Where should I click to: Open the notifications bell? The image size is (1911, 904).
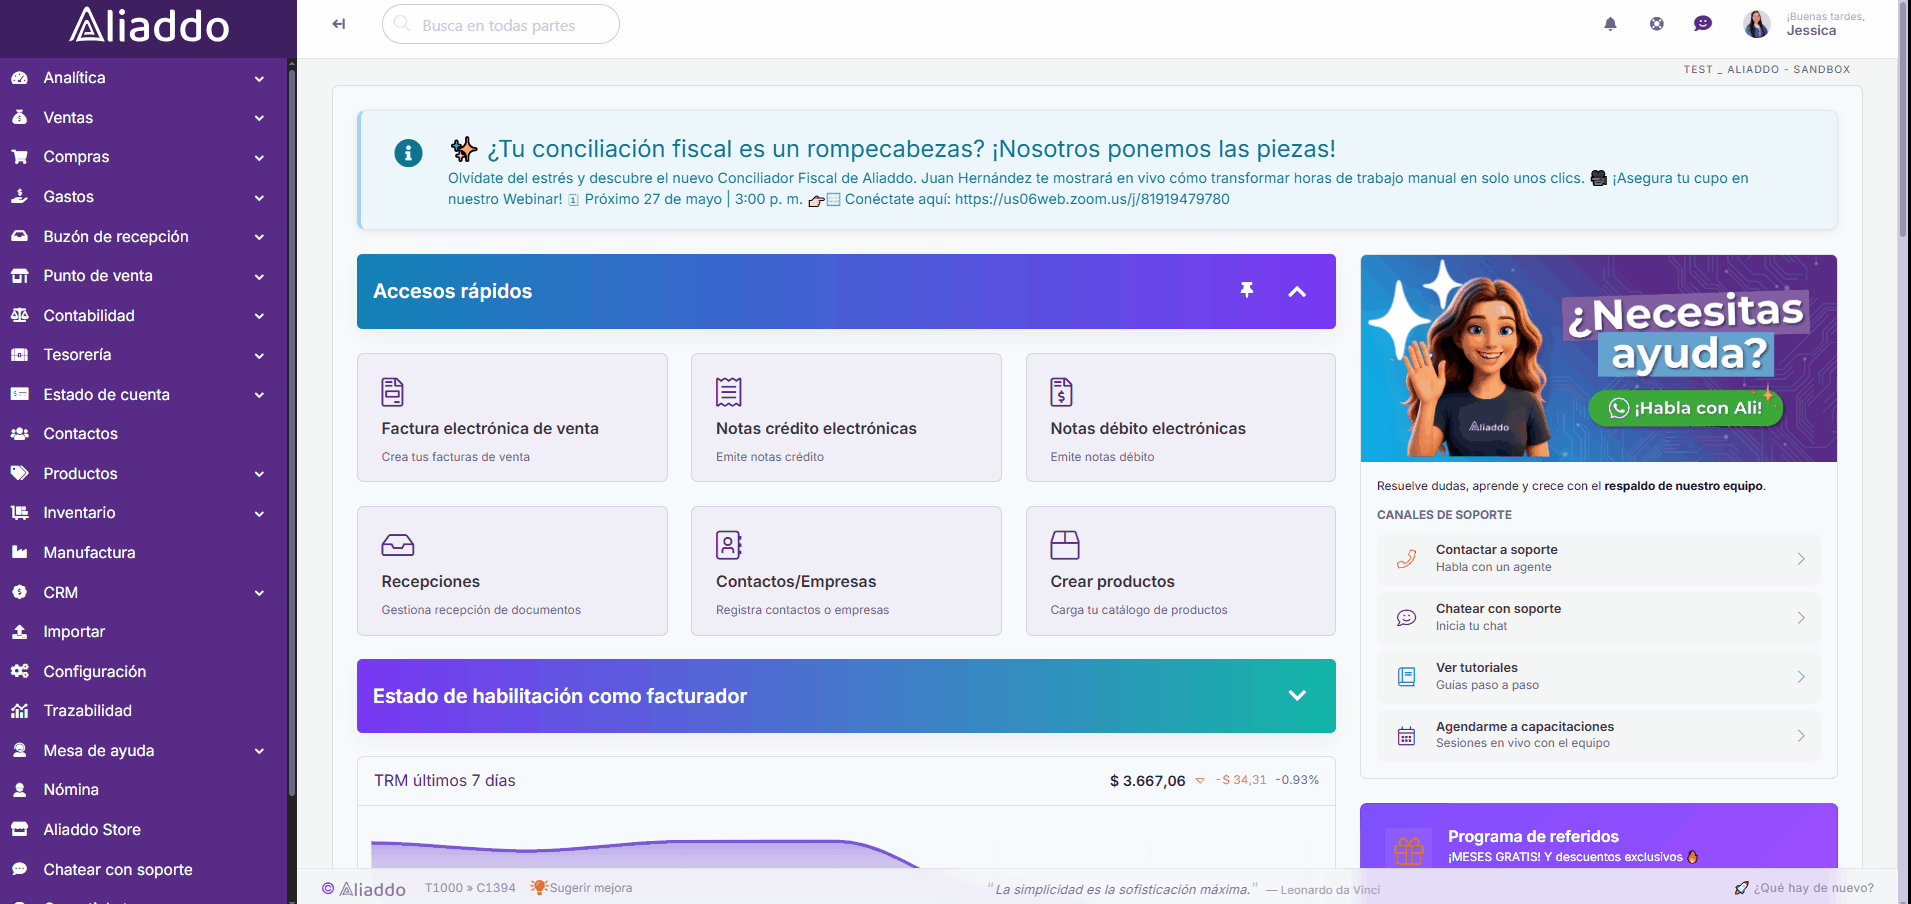click(x=1610, y=24)
